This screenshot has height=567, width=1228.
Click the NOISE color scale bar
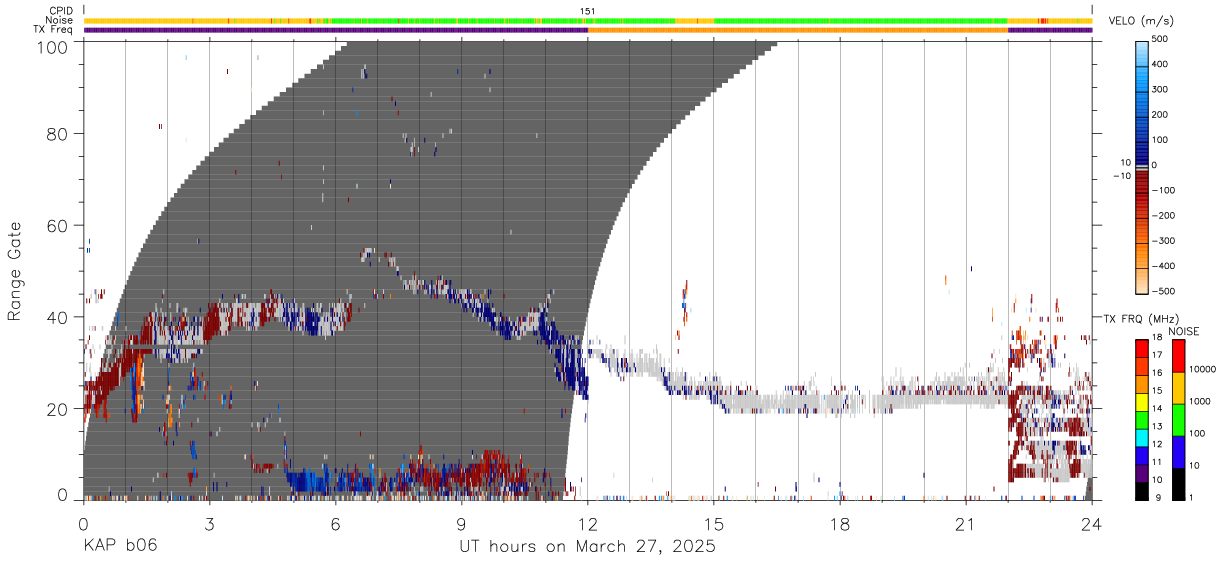1178,420
